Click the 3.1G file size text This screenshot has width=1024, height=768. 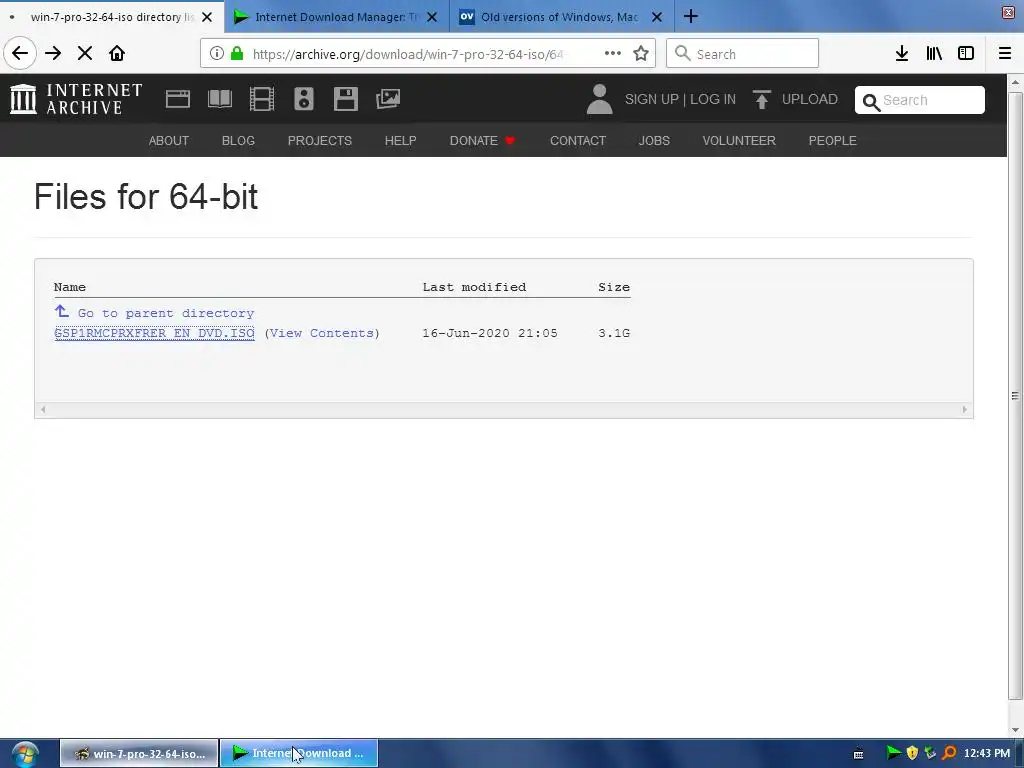614,333
